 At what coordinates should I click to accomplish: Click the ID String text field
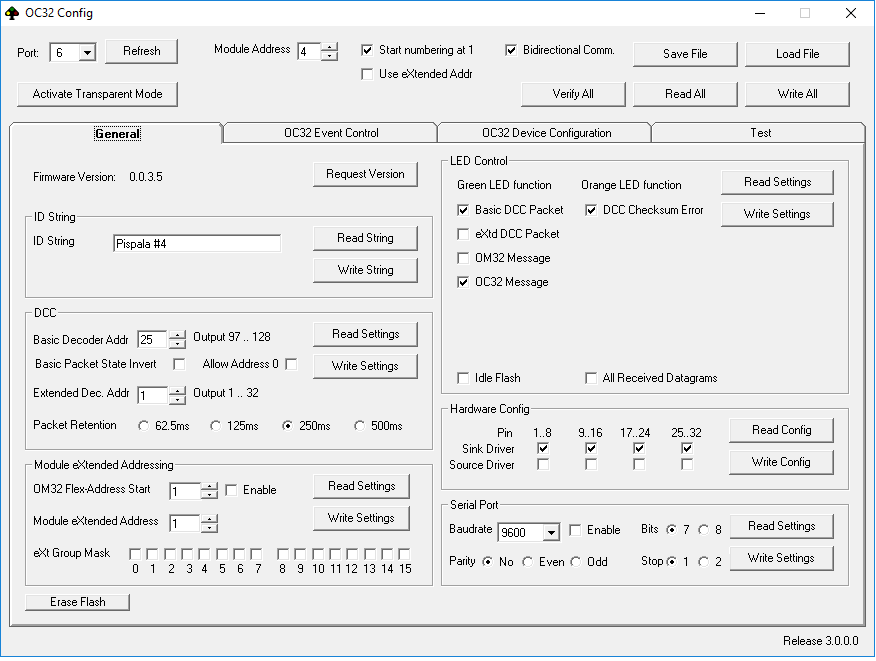[197, 243]
